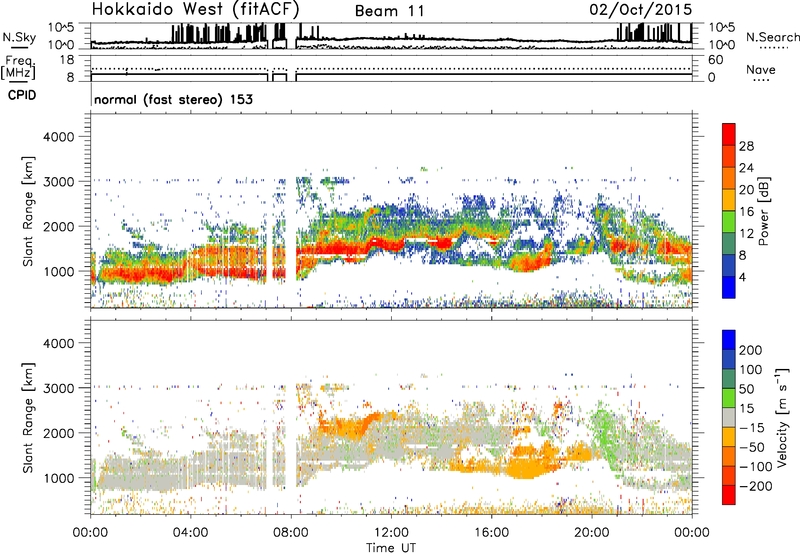The width and height of the screenshot is (800, 554).
Task: Click the '2000' tick of the velocity panel
Action: [58, 433]
